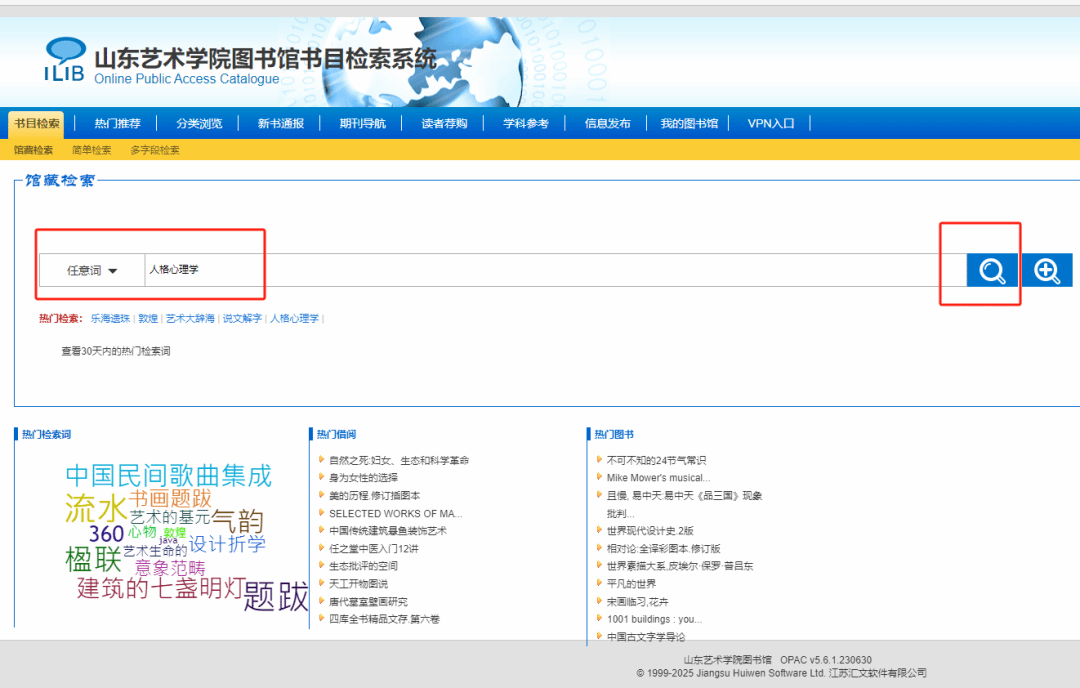Screen dimensions: 1080x688
Task: Open 天工开物图说 in the 热门借阅 list
Action: (x=358, y=584)
